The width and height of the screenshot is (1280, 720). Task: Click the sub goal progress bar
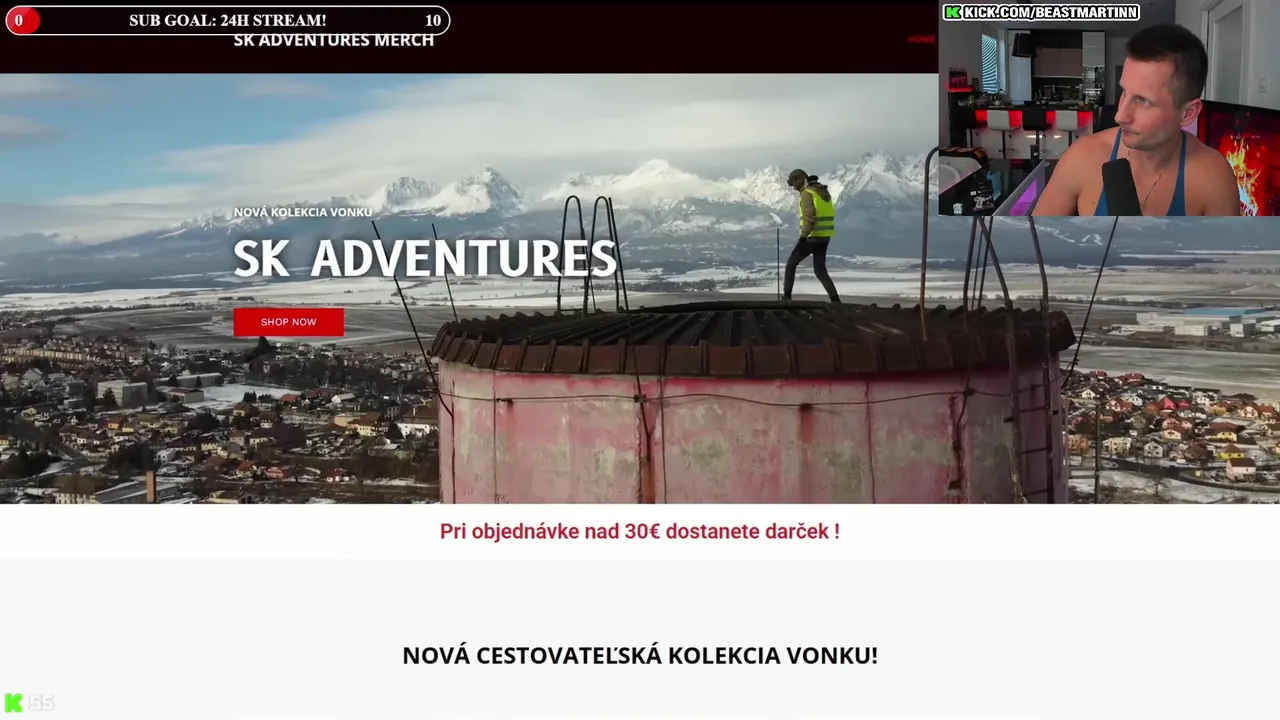[227, 20]
